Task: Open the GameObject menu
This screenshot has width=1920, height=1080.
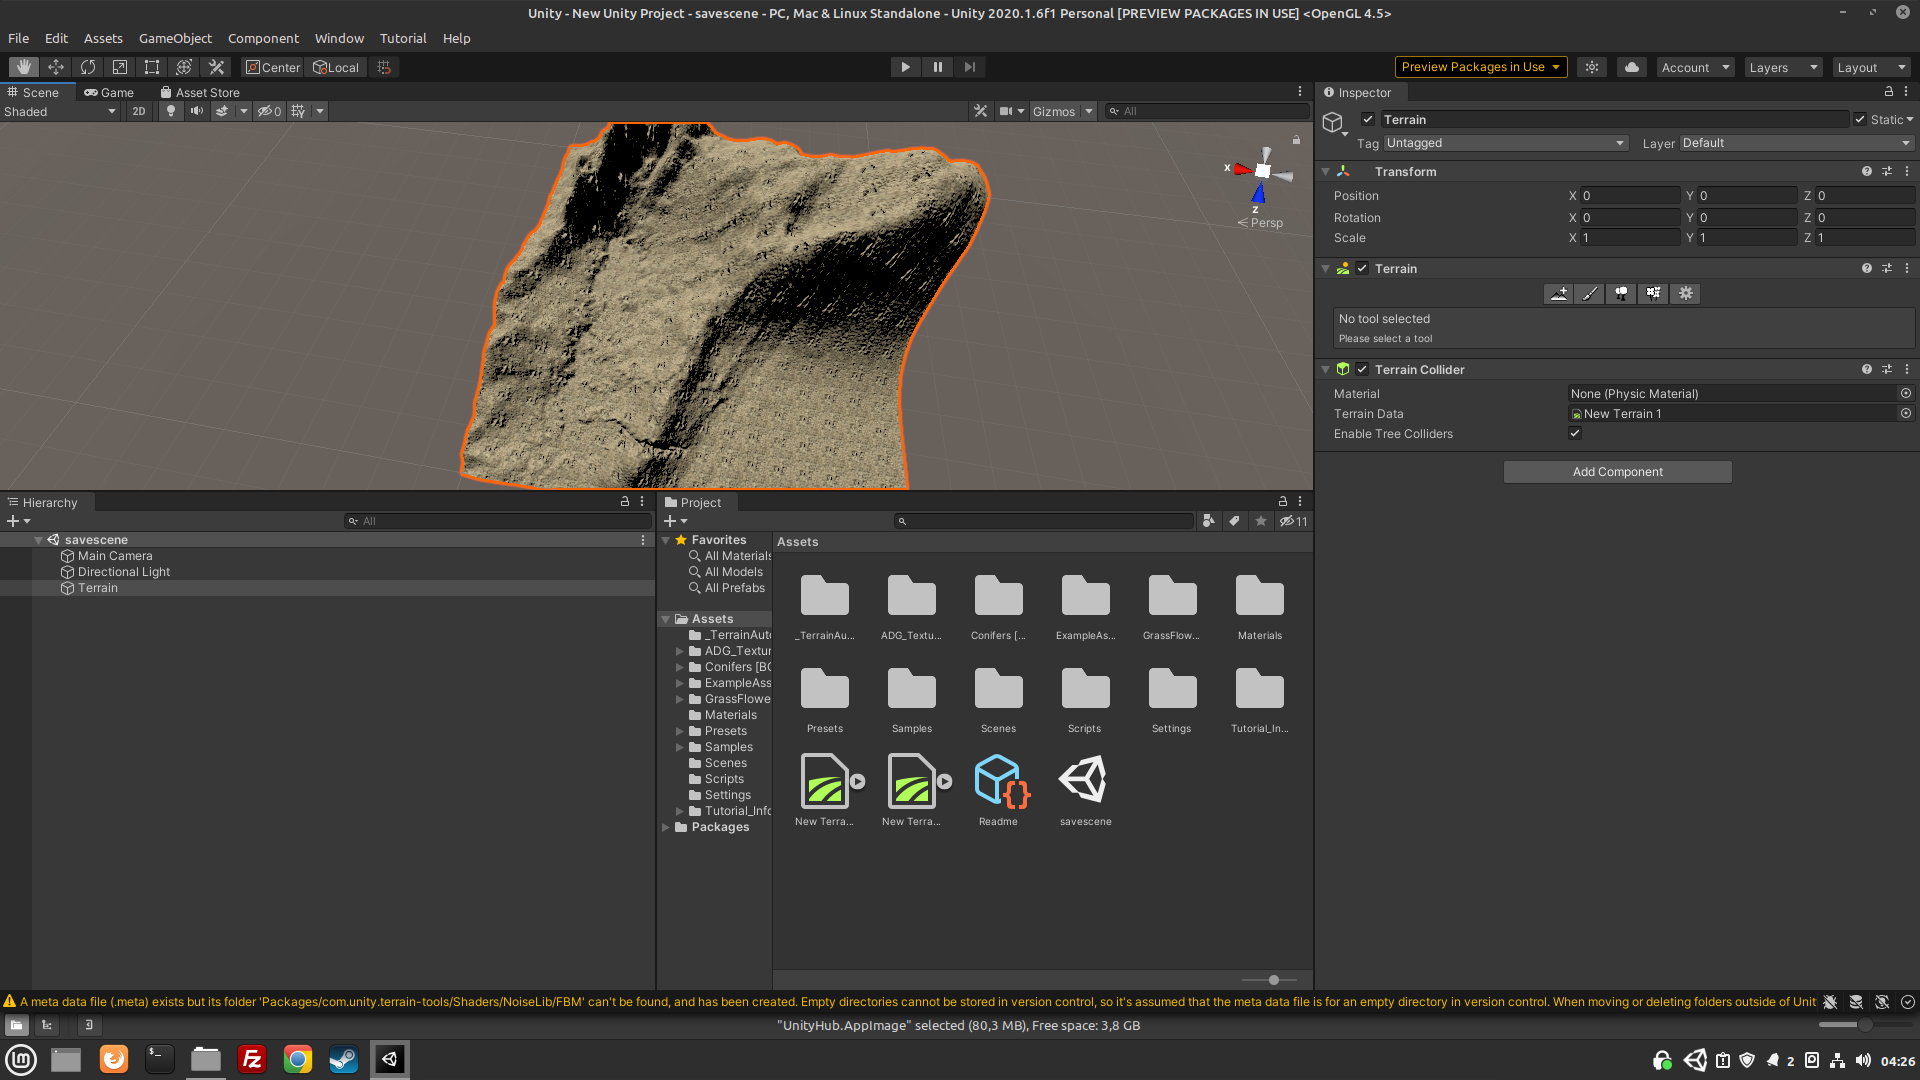Action: point(175,38)
